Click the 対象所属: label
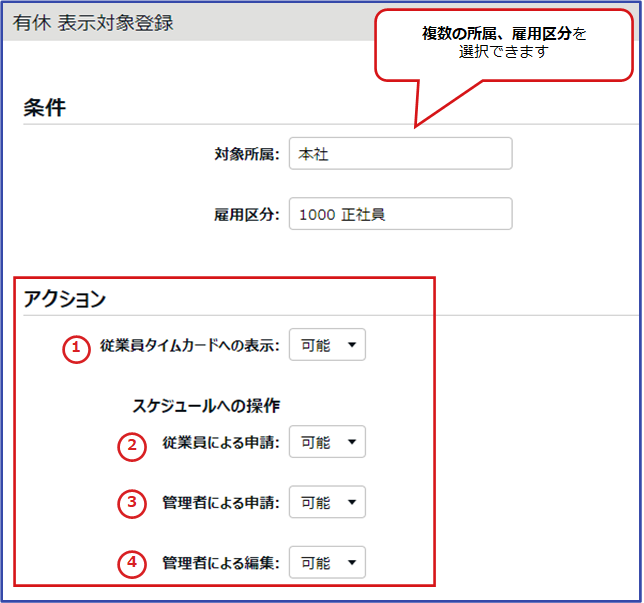Screen dimensions: 644x603 coord(247,154)
